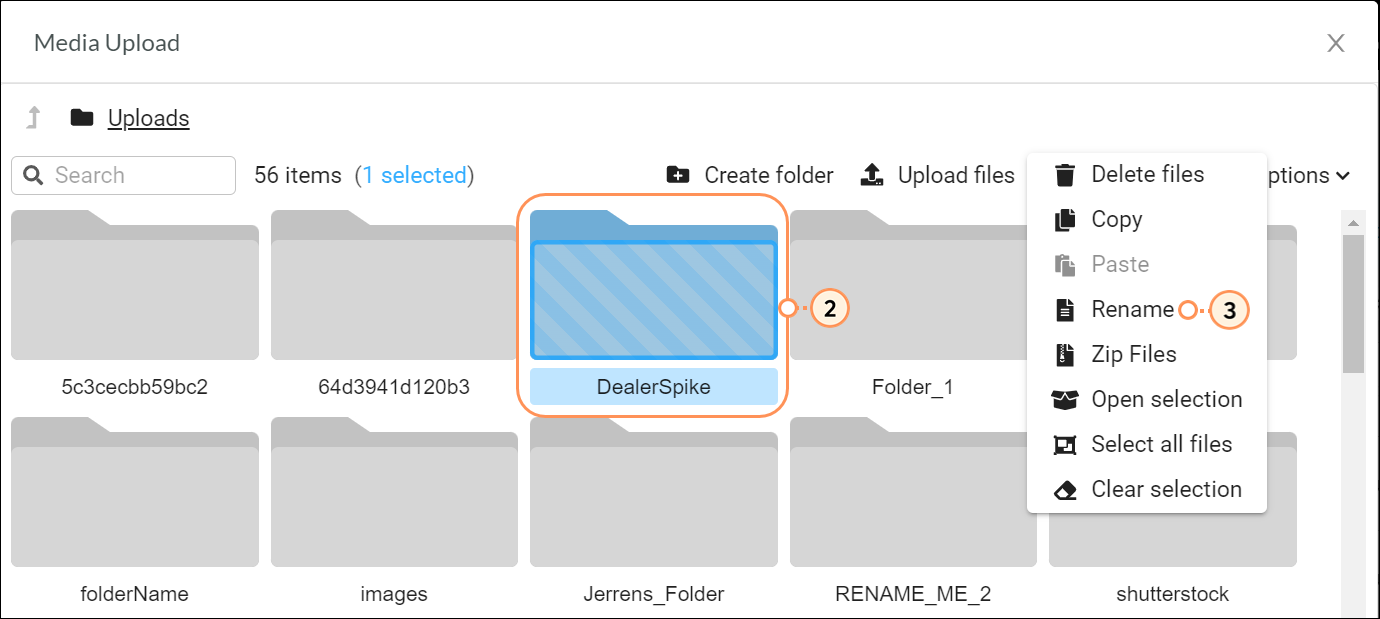This screenshot has height=619, width=1380.
Task: Expand the options dropdown chevron
Action: (x=1342, y=176)
